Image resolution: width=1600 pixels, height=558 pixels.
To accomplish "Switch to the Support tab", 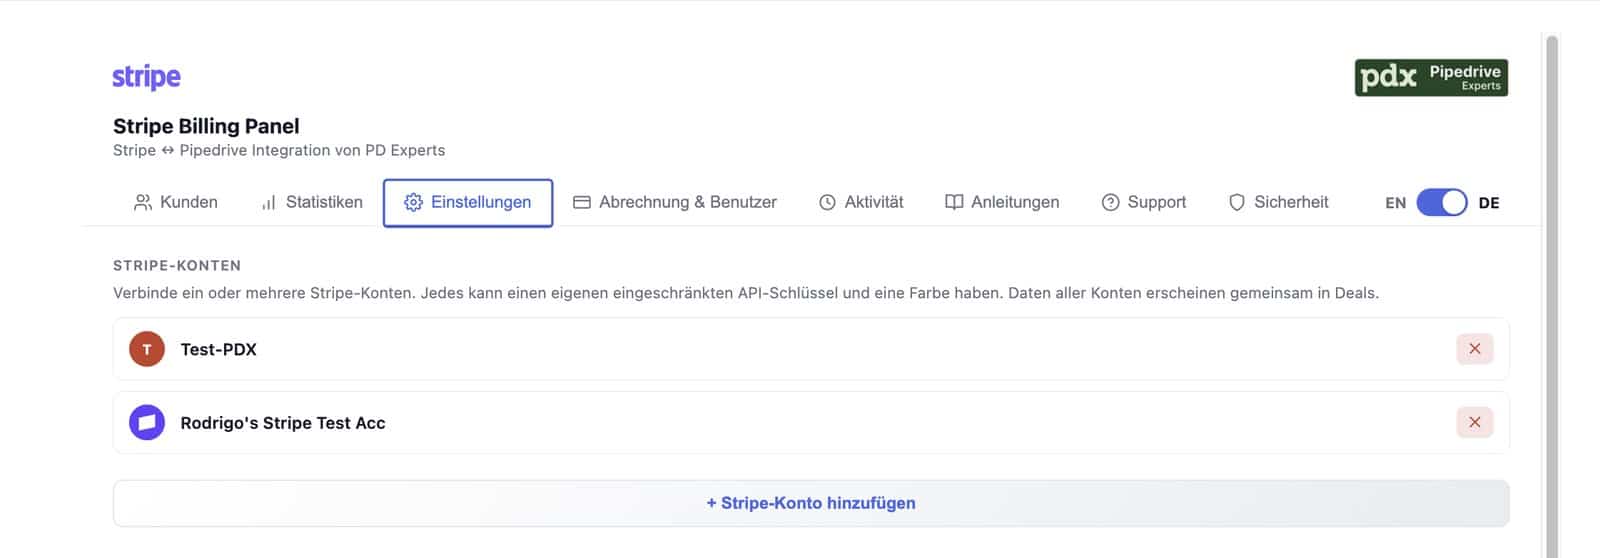I will tap(1144, 202).
